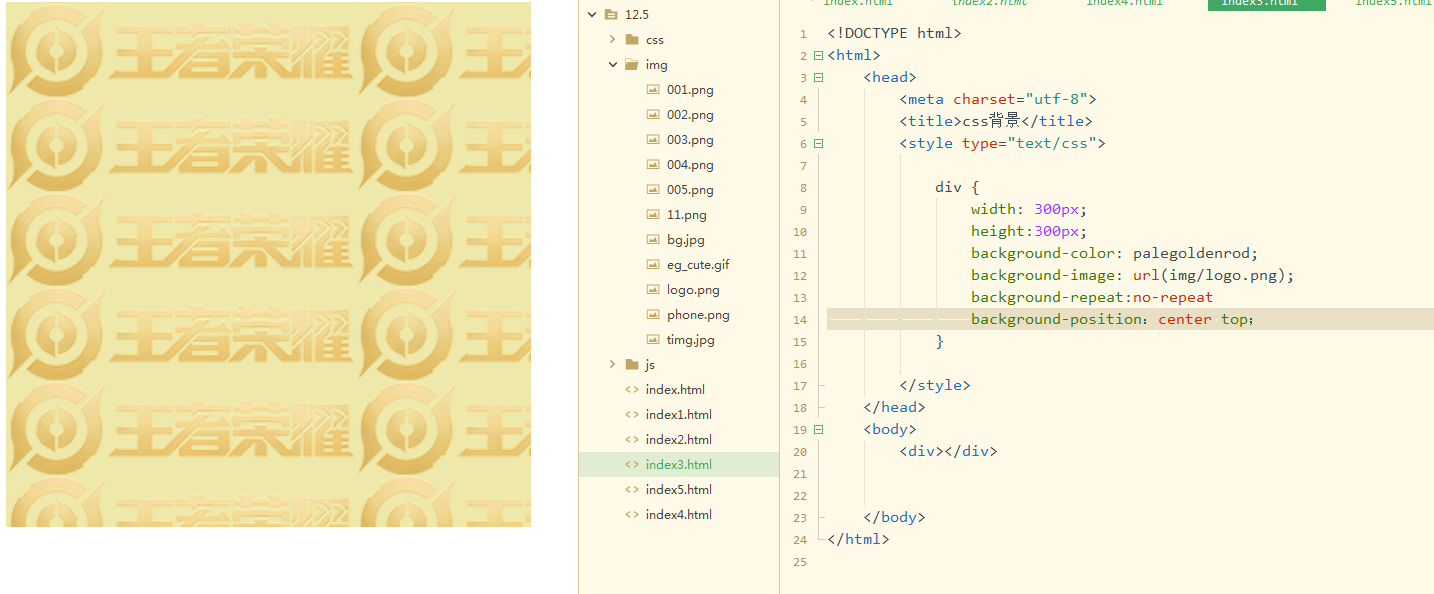Image resolution: width=1434 pixels, height=594 pixels.
Task: Click the meta charset line in code
Action: click(x=998, y=100)
